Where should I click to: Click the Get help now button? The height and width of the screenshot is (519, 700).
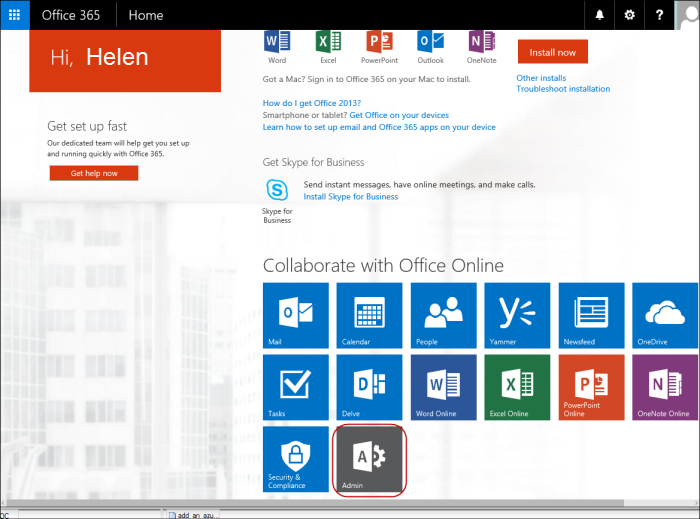[94, 173]
